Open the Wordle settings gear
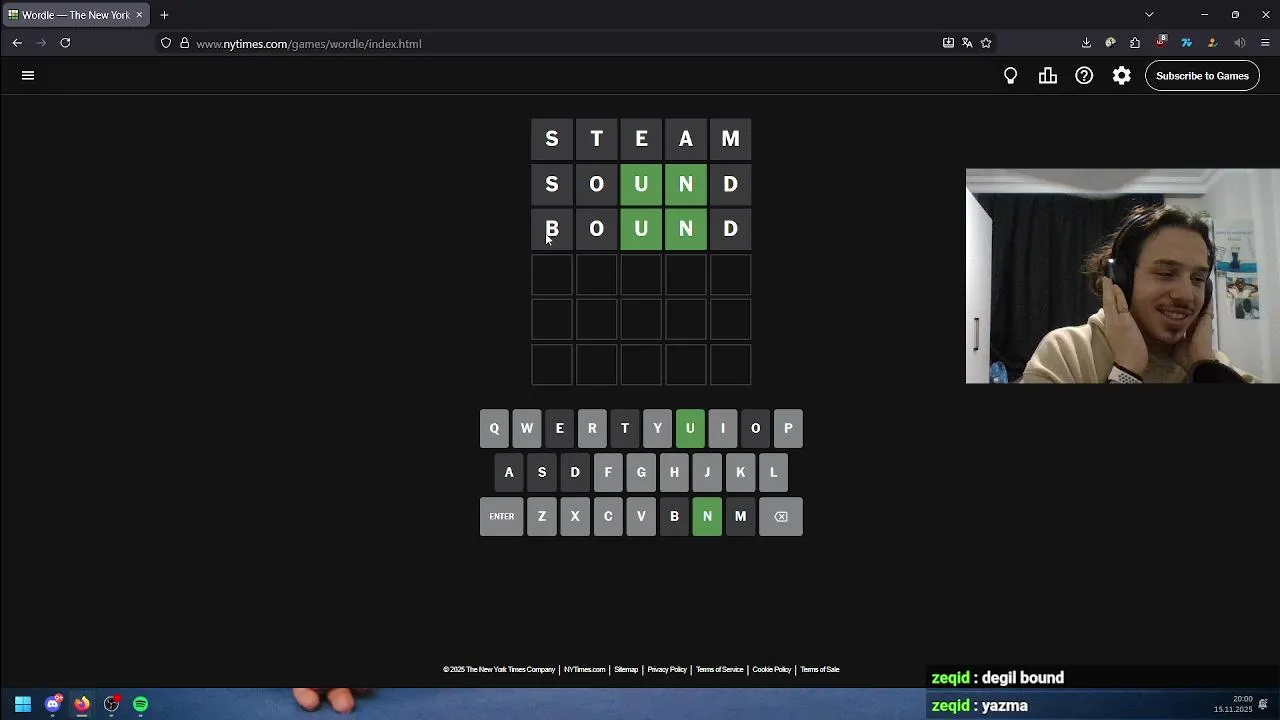The image size is (1280, 720). tap(1121, 76)
